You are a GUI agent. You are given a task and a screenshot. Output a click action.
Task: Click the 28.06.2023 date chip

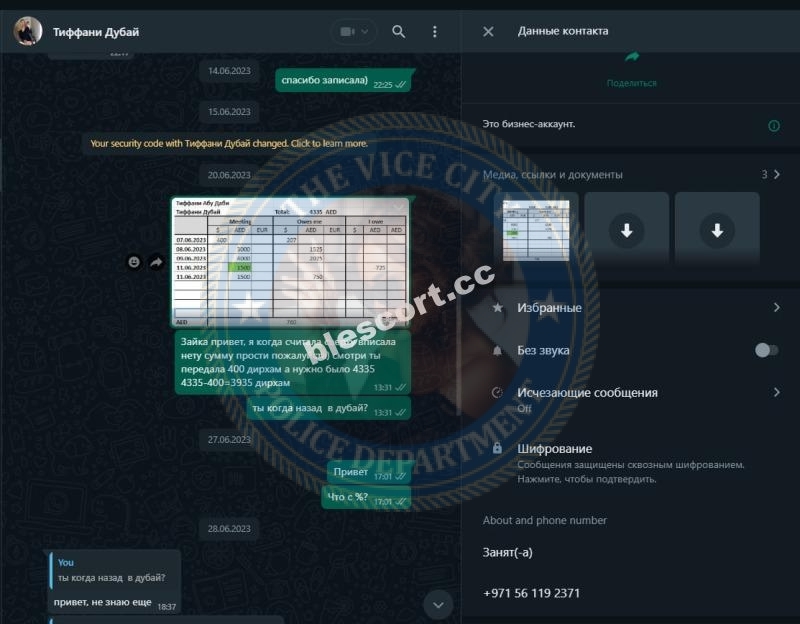point(229,529)
